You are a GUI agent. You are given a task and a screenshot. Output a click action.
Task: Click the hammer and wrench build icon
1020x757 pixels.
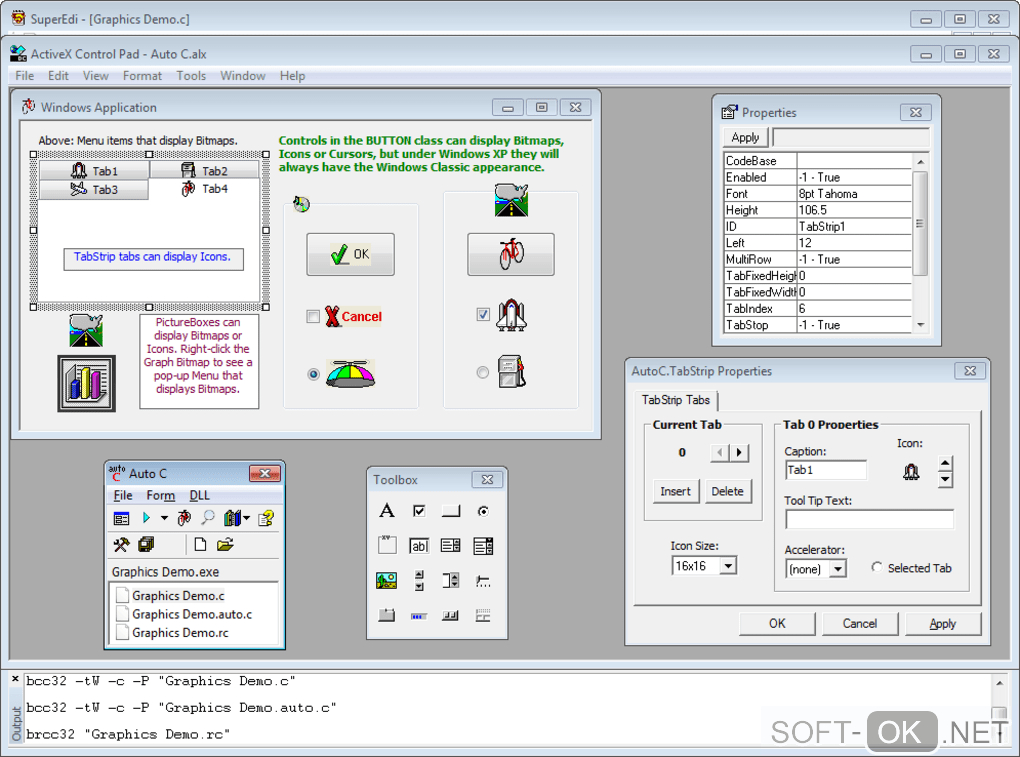click(121, 544)
